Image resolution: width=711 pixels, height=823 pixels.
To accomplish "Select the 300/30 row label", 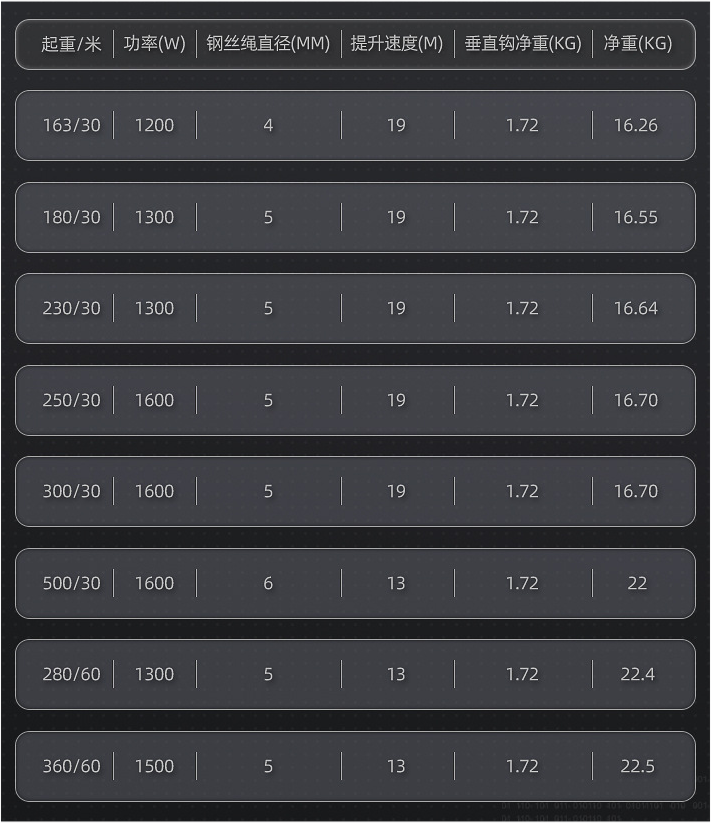I will click(71, 491).
